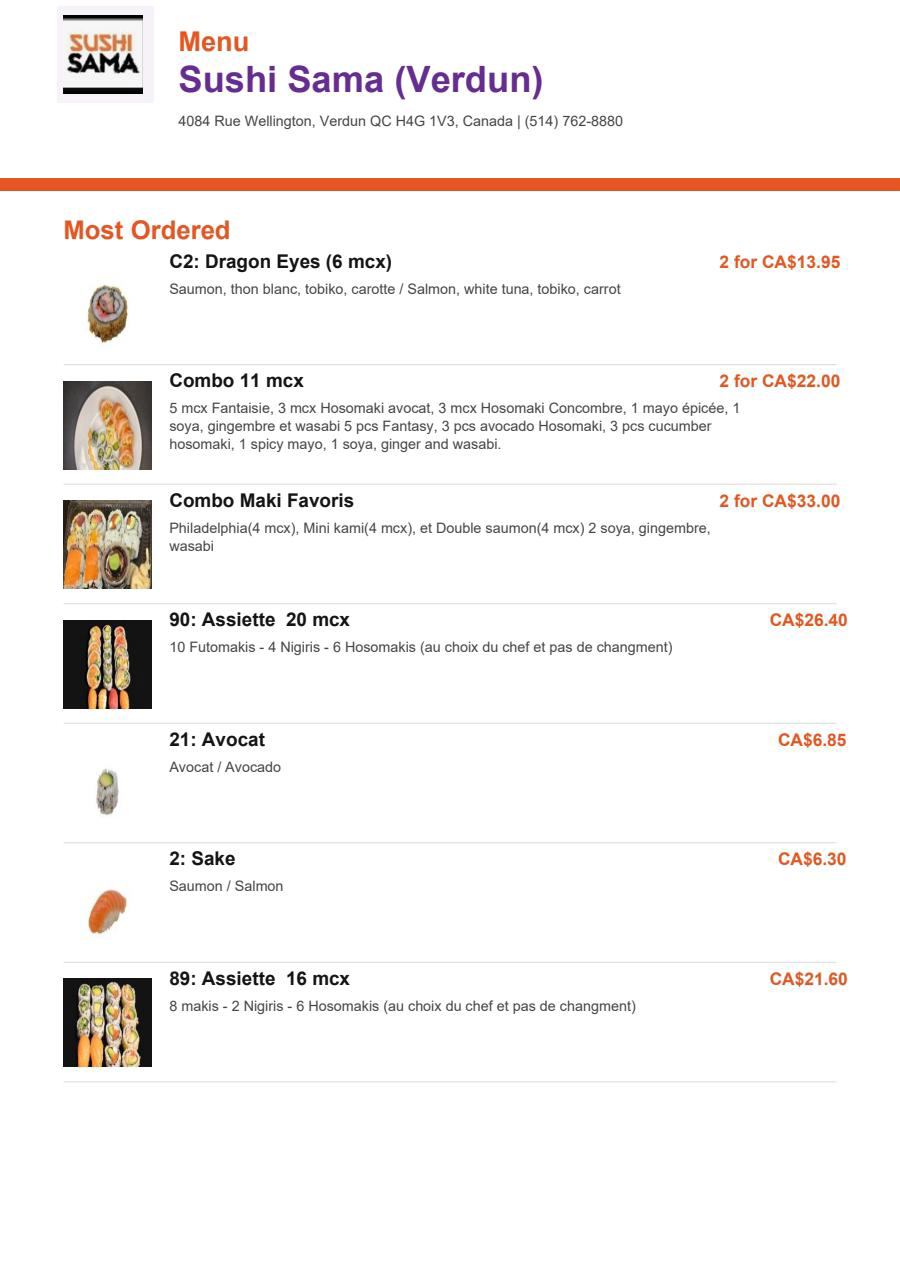
Task: Select the 2: Sake item name
Action: click(202, 859)
